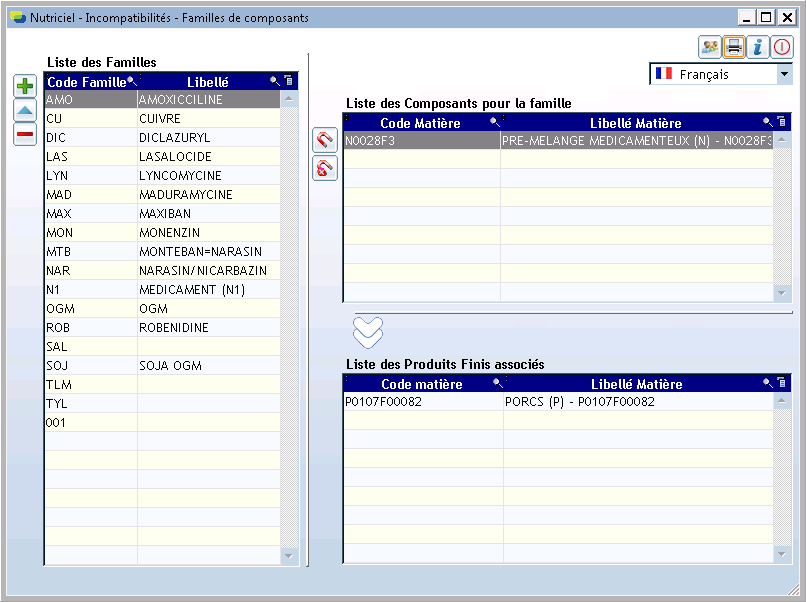The image size is (806, 602).
Task: Open the finished products table menu icon
Action: (x=781, y=382)
